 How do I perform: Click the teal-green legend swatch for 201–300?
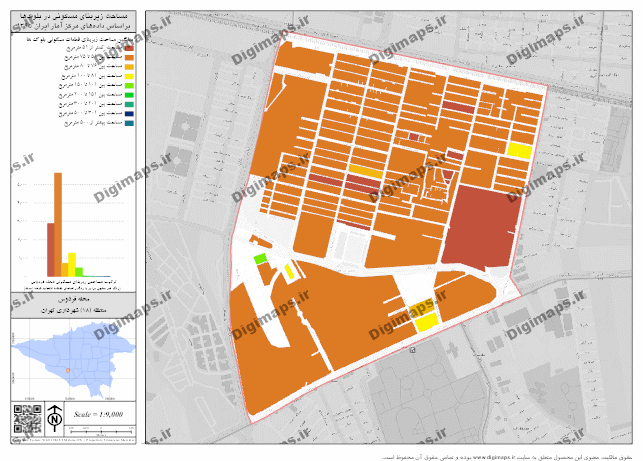tap(129, 105)
